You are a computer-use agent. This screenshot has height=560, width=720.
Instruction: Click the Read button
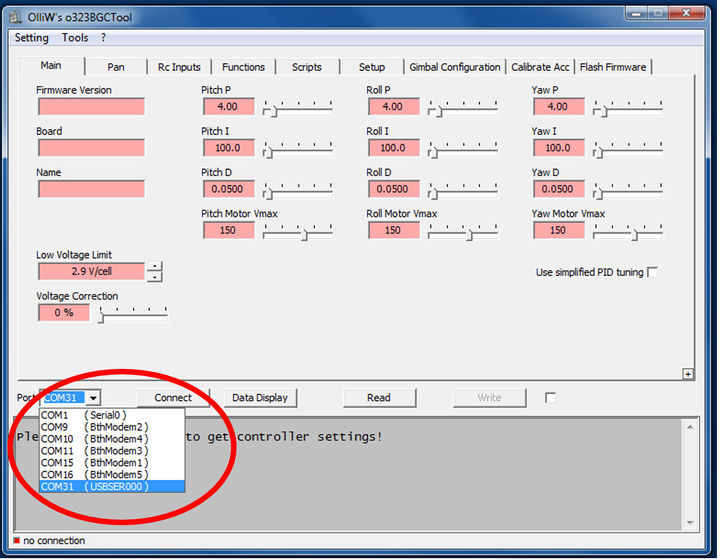379,397
